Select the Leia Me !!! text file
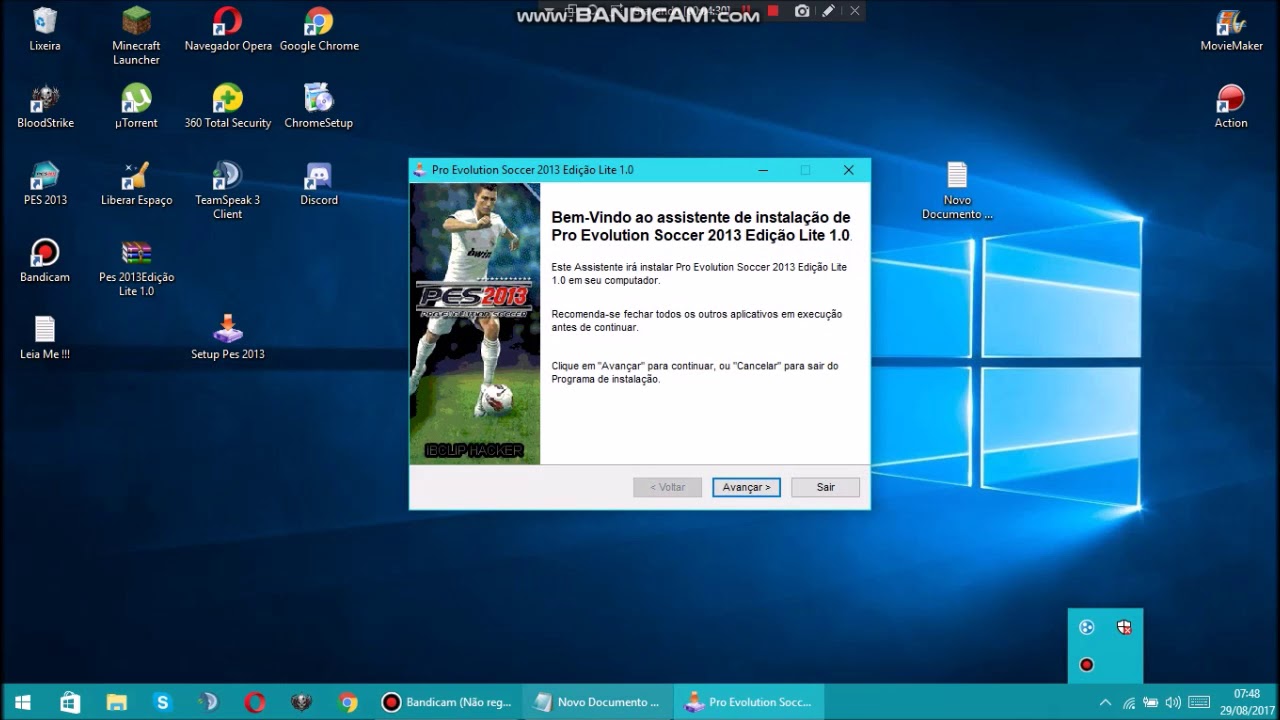Screen dimensions: 1280x720 coord(45,337)
